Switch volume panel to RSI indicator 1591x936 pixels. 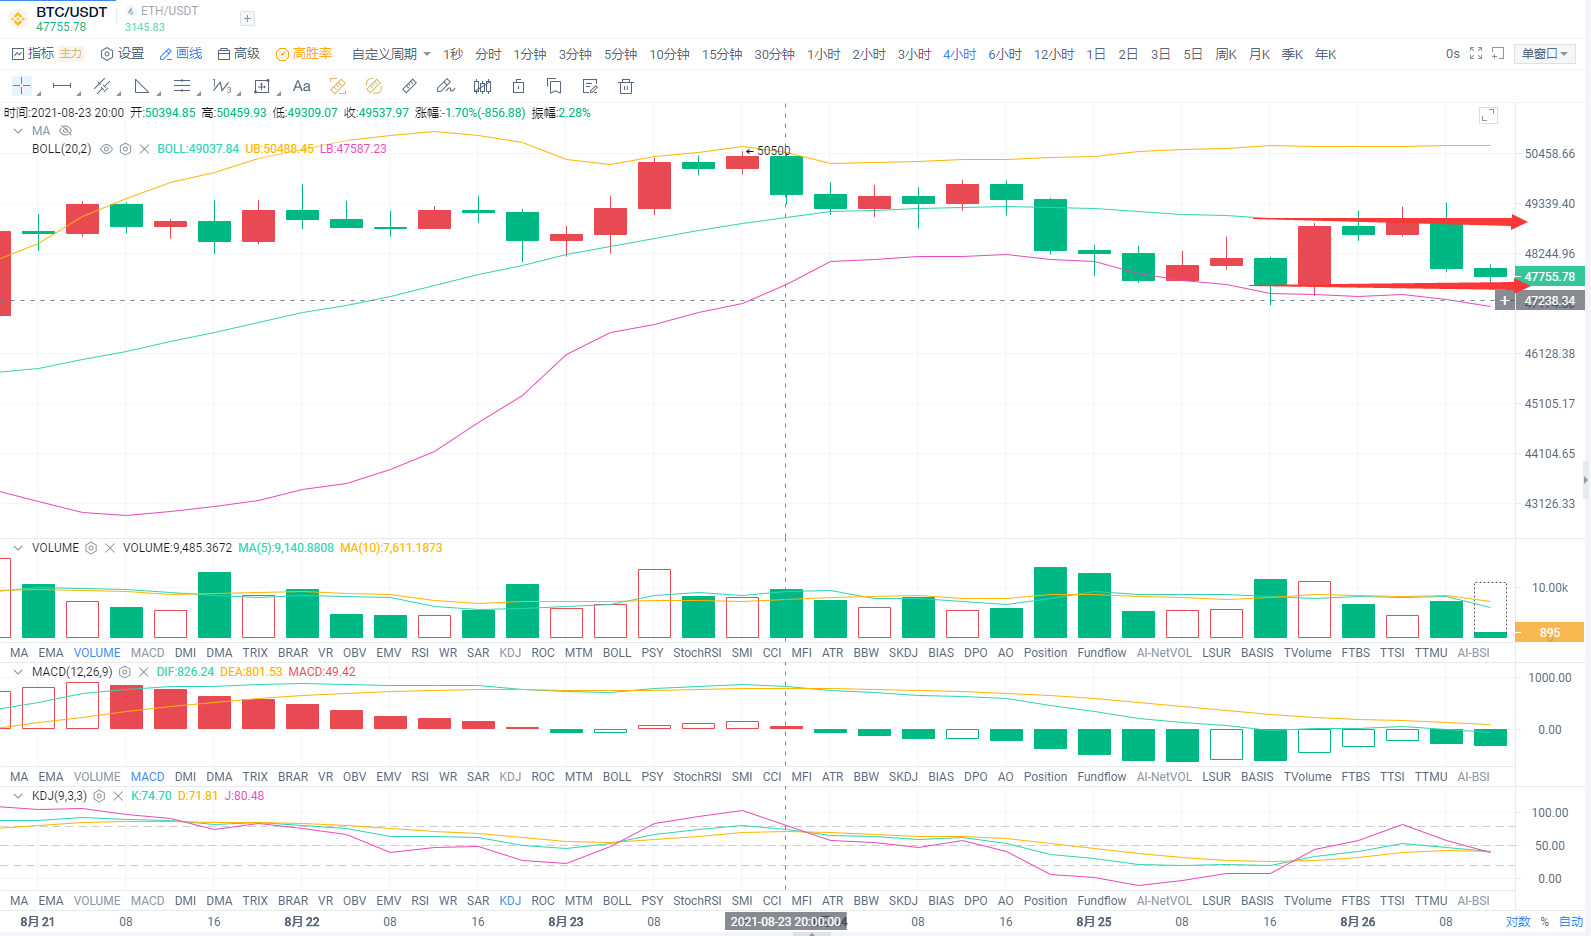coord(420,653)
